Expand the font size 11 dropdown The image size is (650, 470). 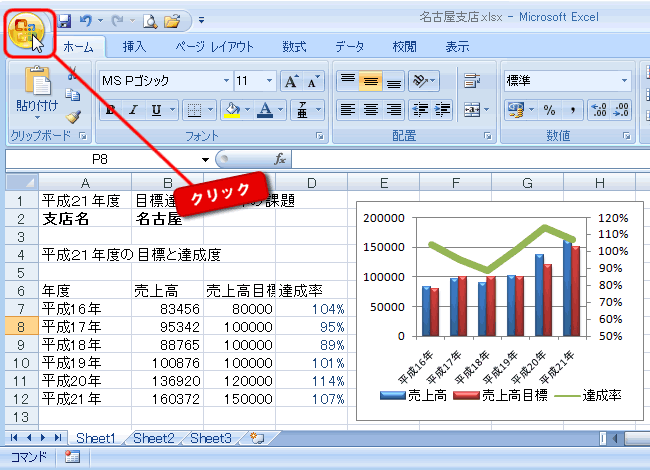pos(269,80)
